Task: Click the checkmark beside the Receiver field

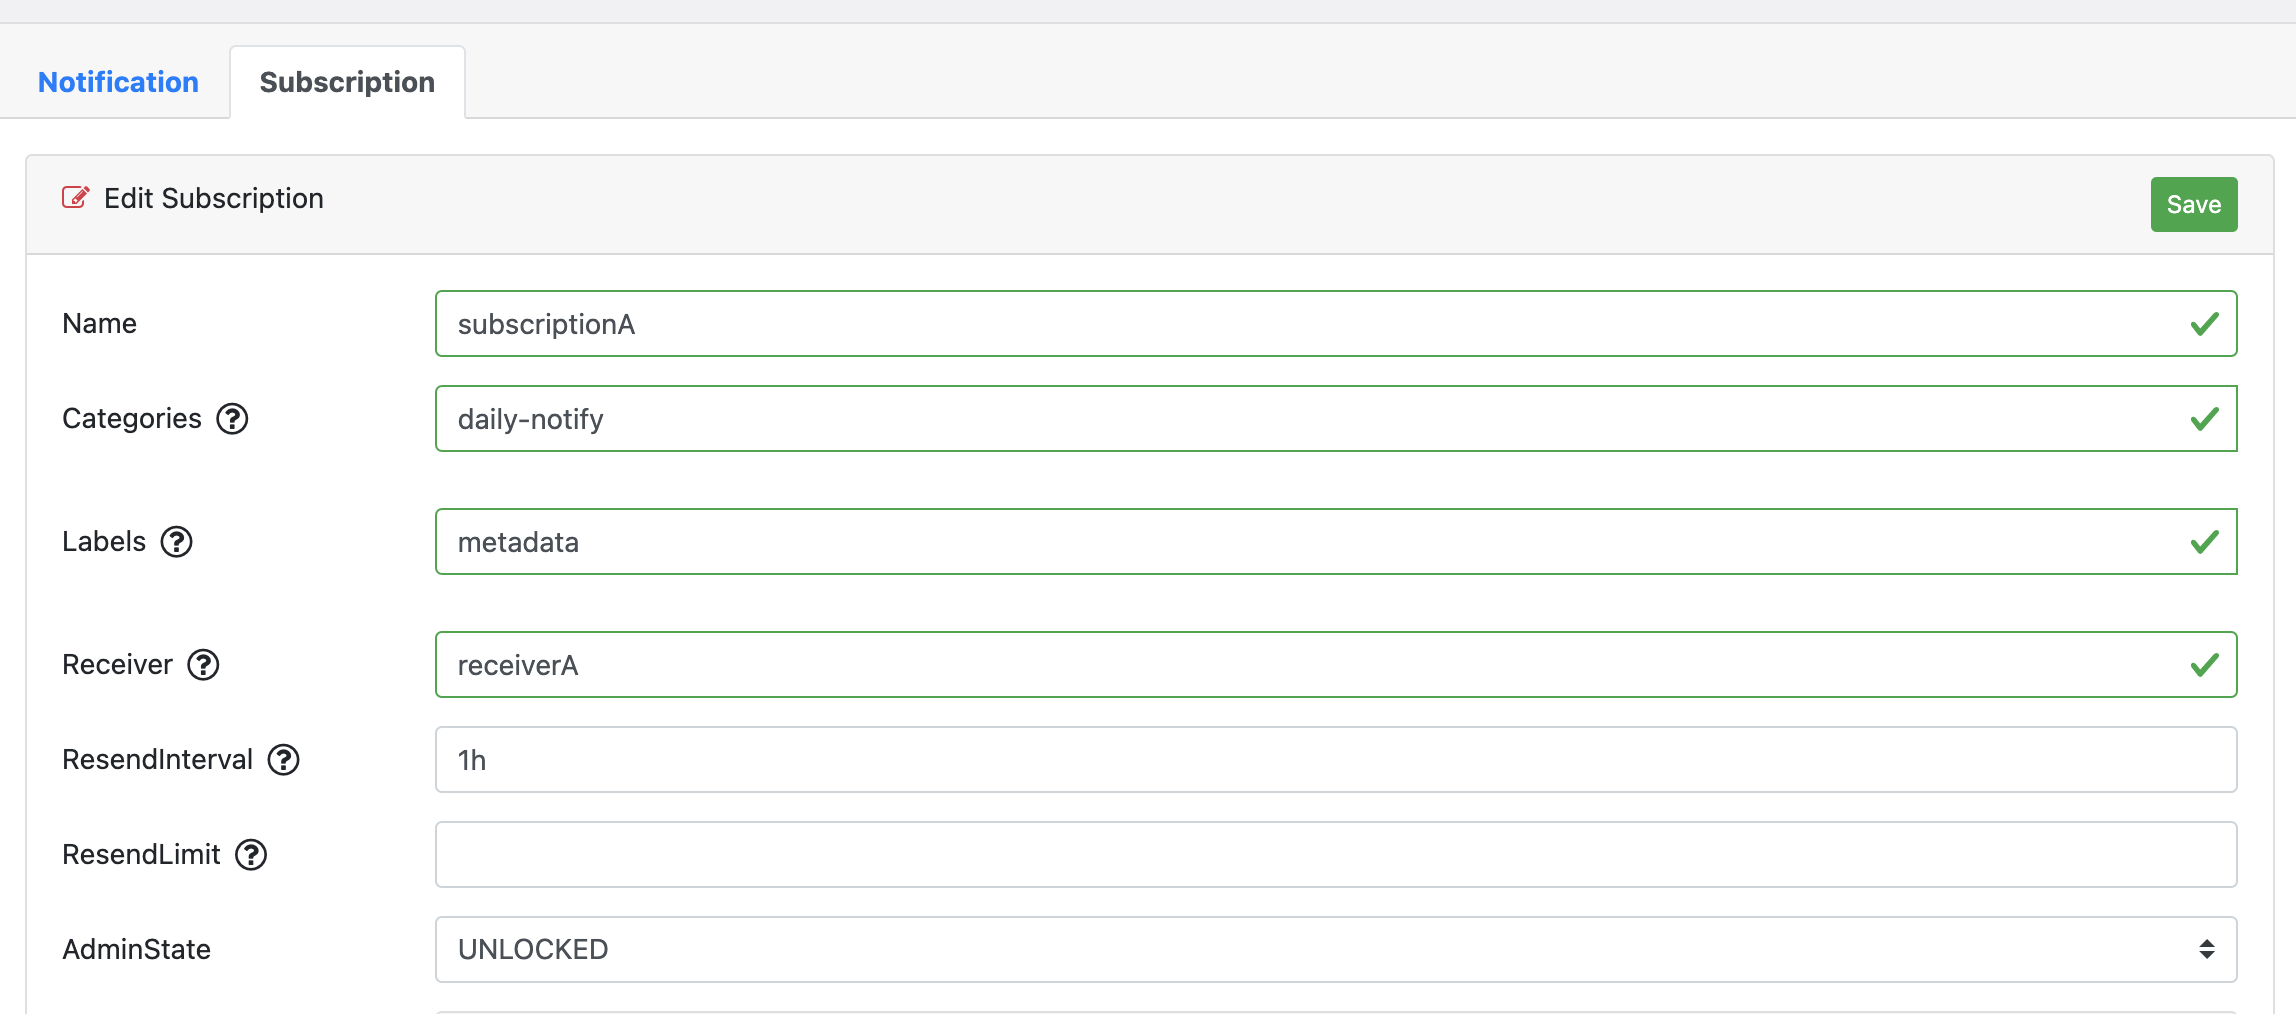Action: [2203, 664]
